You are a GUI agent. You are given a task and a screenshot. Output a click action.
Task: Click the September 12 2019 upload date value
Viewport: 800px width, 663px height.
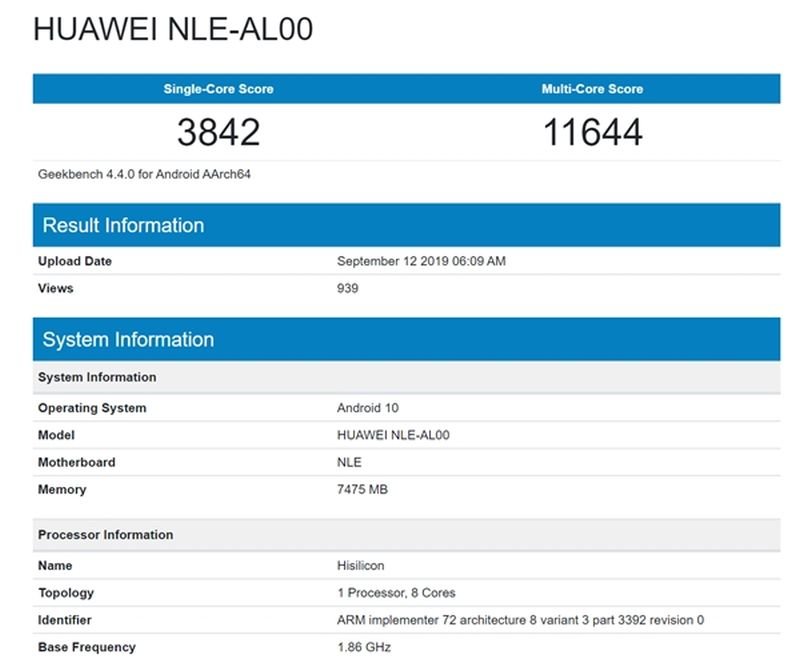421,261
